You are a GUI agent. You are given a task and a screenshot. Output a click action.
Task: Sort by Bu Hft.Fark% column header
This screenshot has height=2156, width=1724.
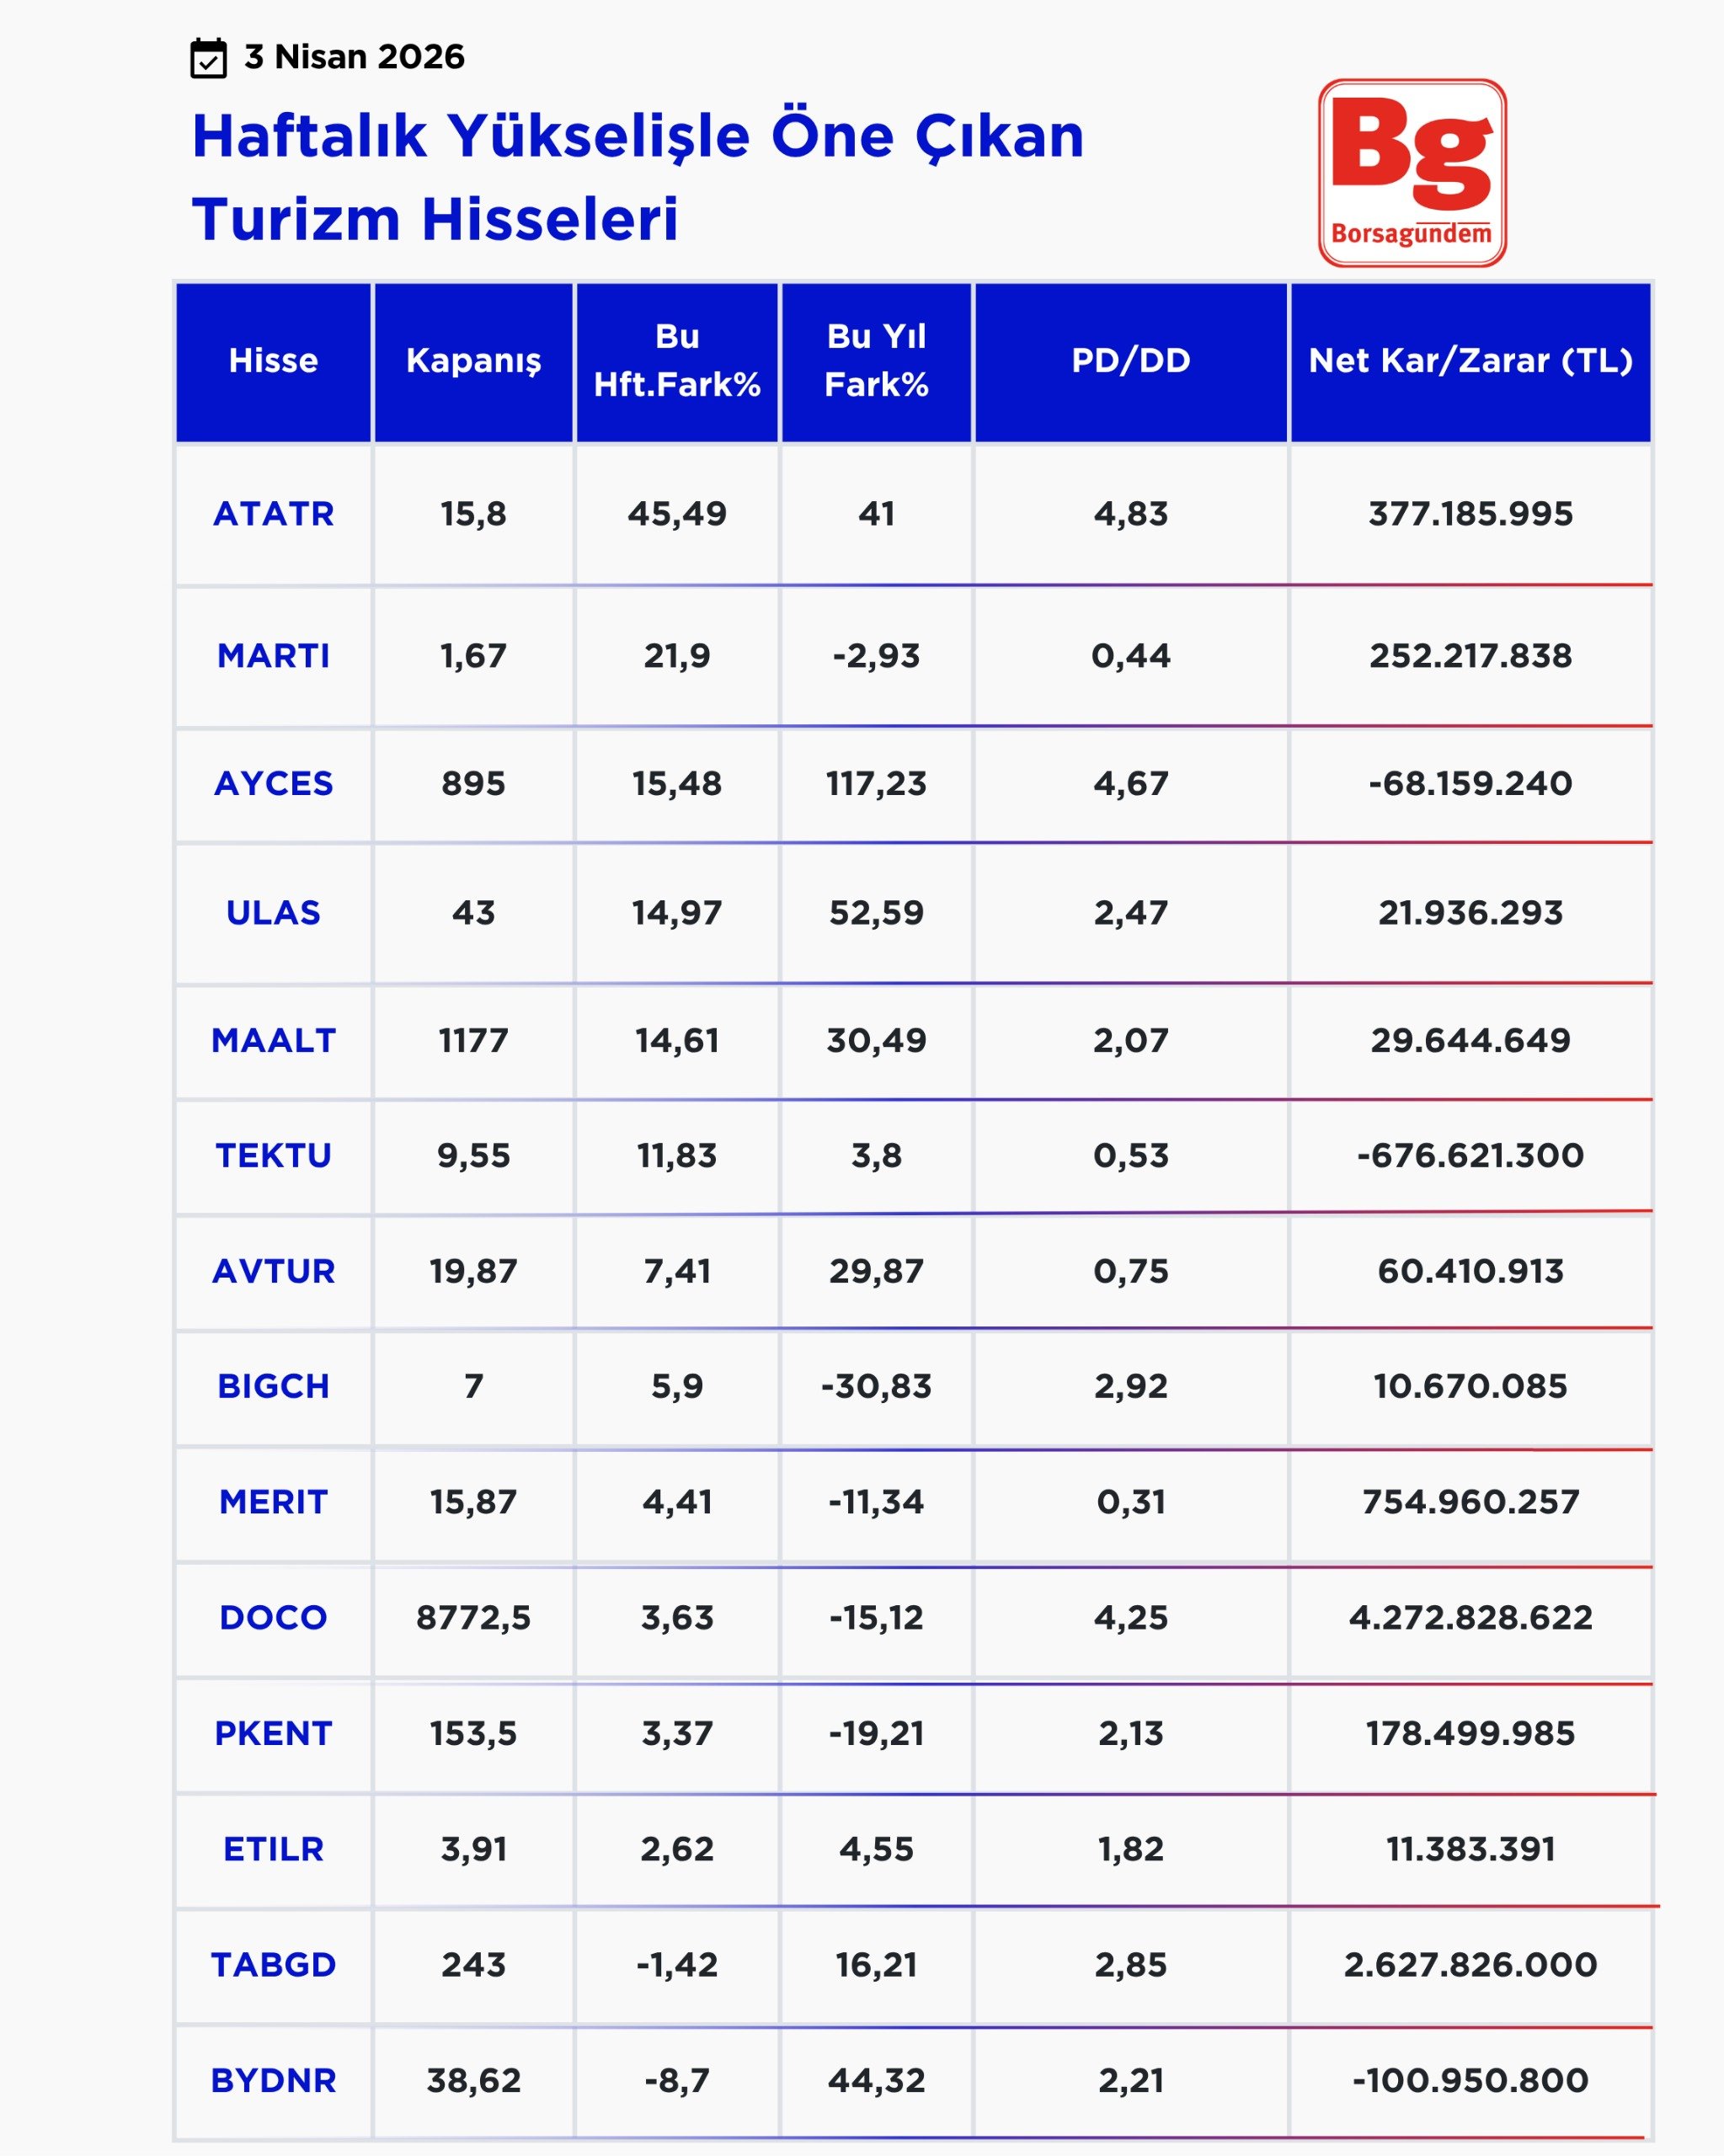[x=677, y=361]
